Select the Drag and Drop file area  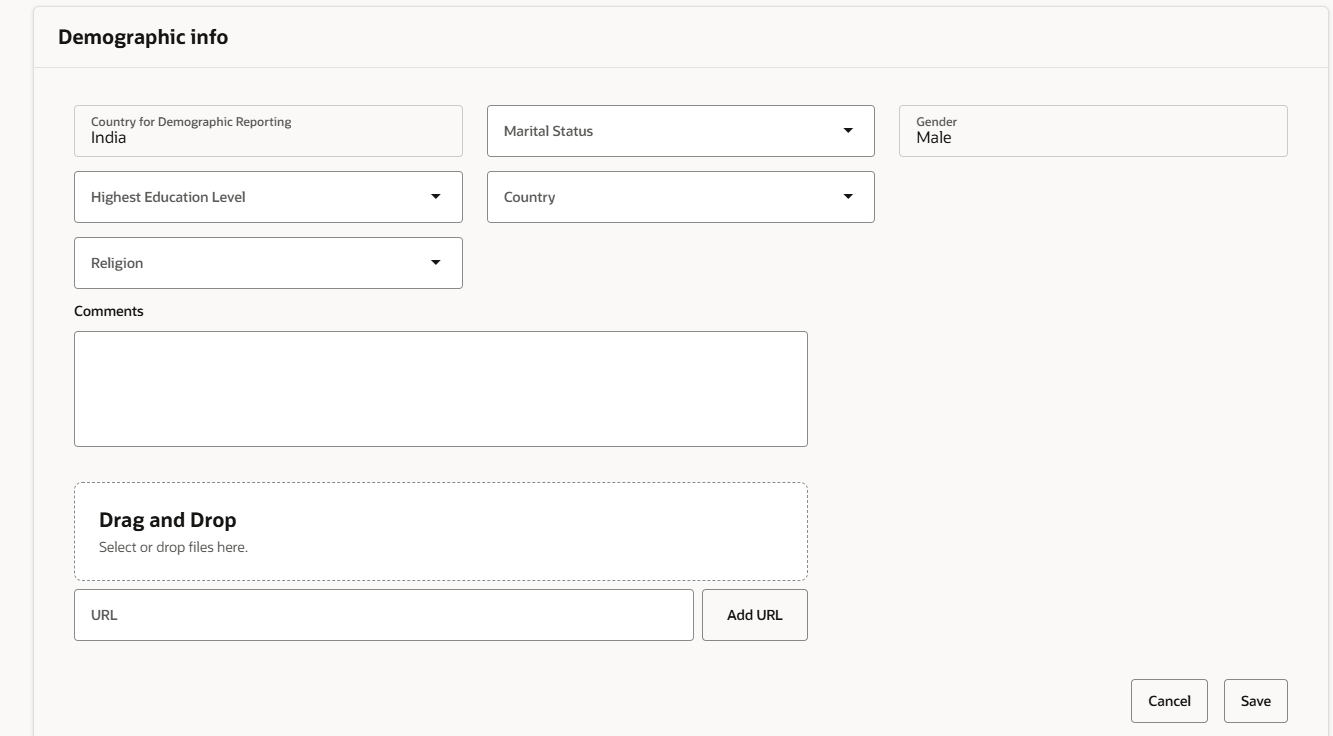coord(440,530)
